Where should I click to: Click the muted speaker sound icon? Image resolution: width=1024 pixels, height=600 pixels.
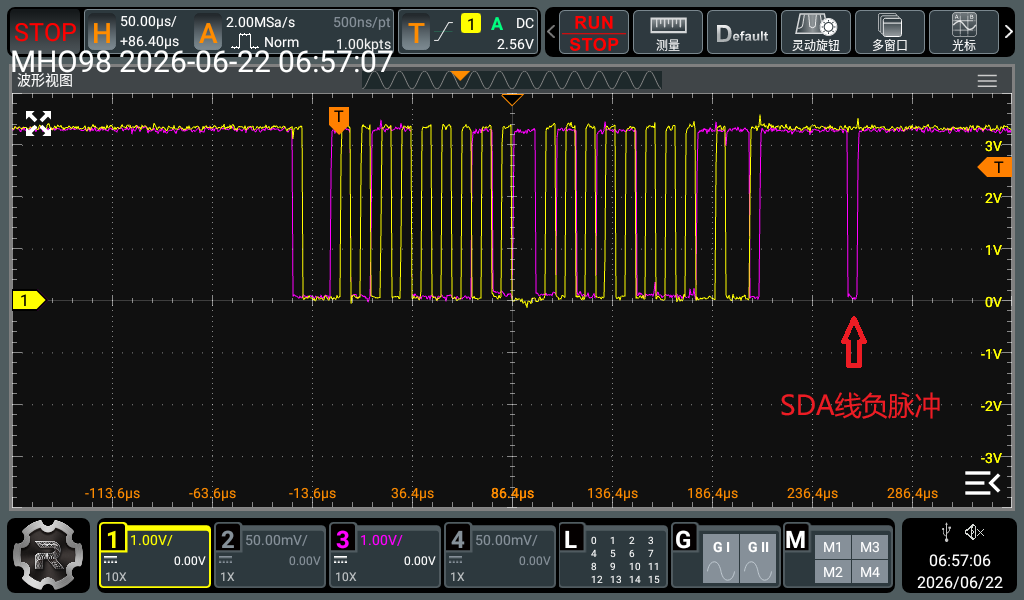pos(974,533)
